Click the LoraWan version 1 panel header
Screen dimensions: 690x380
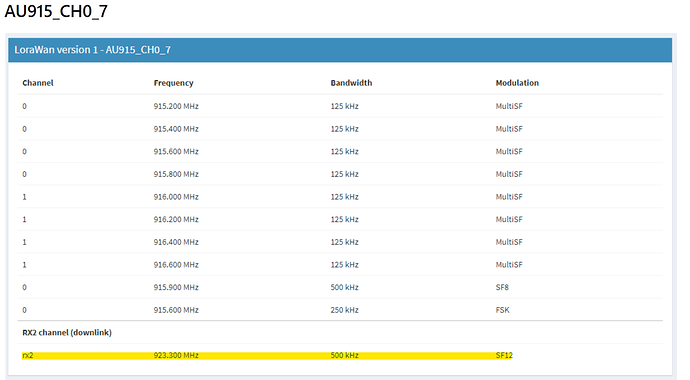tap(340, 50)
